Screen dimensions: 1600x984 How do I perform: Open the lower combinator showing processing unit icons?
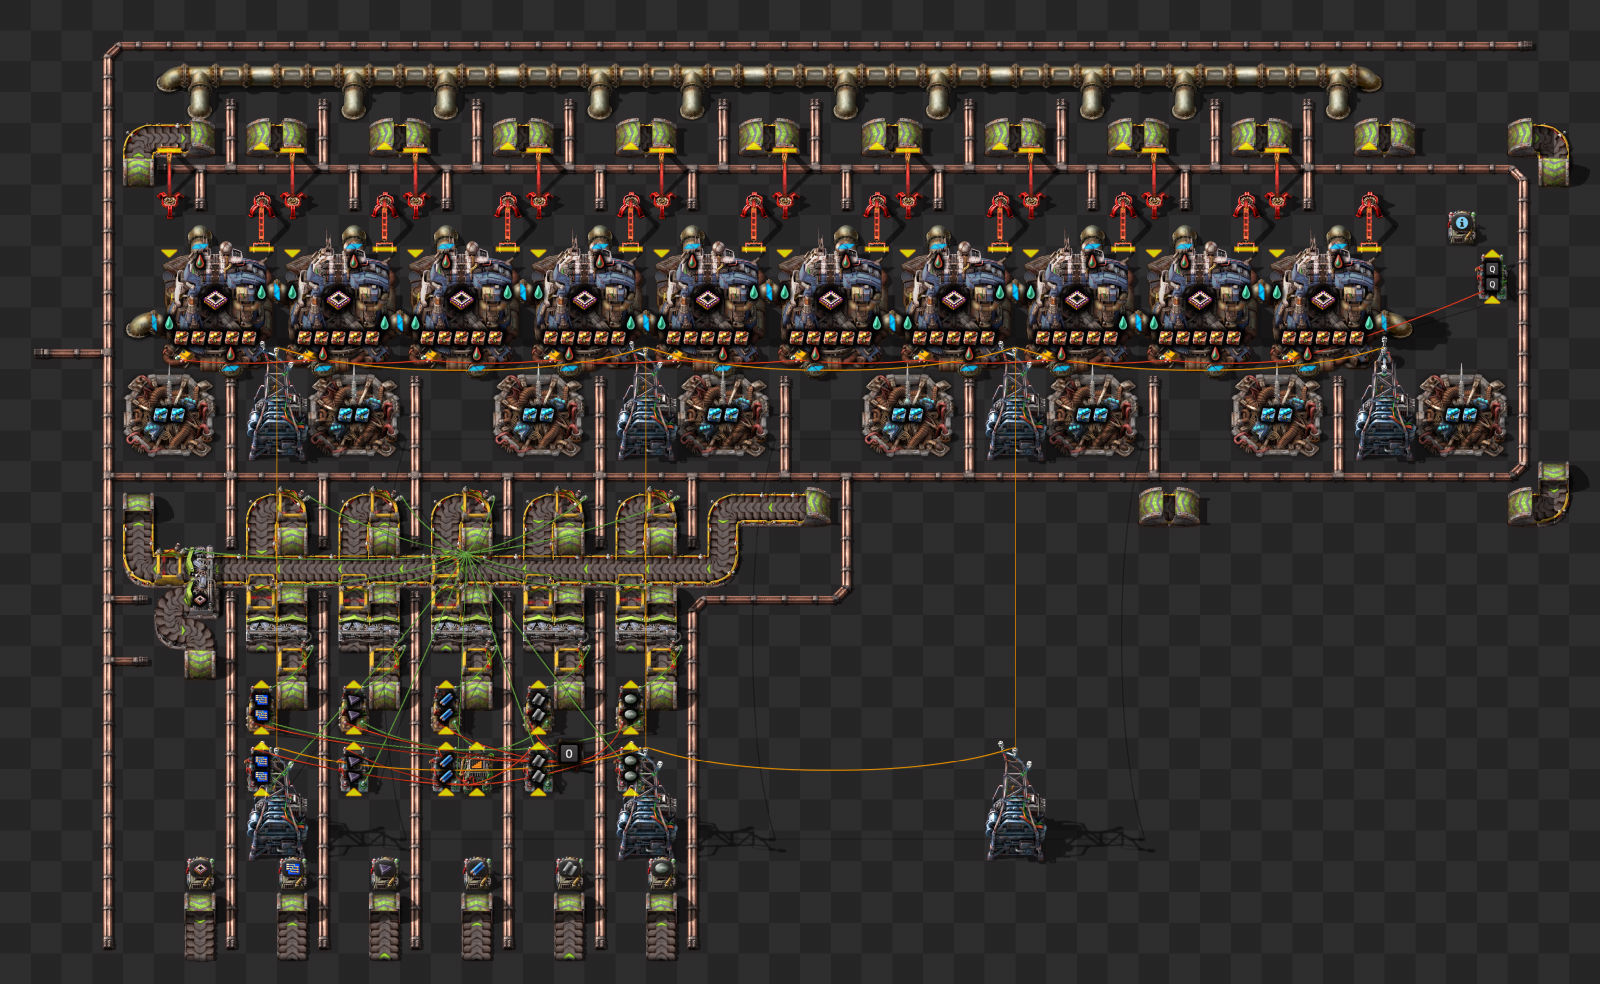(261, 769)
